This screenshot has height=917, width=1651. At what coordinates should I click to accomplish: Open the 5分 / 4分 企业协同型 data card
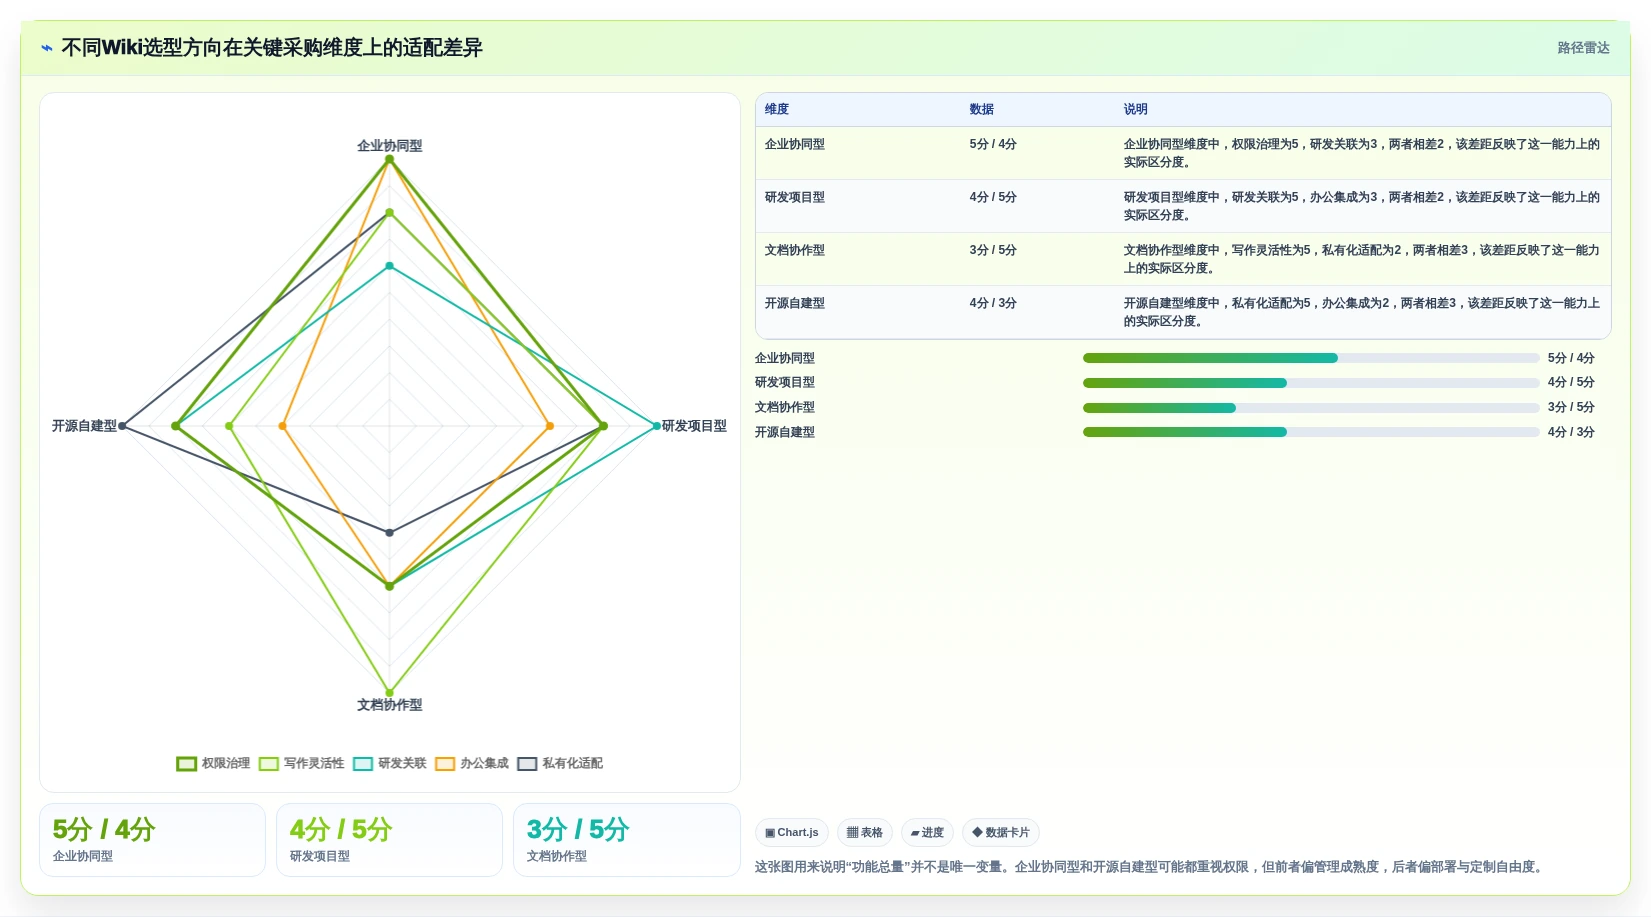(152, 840)
